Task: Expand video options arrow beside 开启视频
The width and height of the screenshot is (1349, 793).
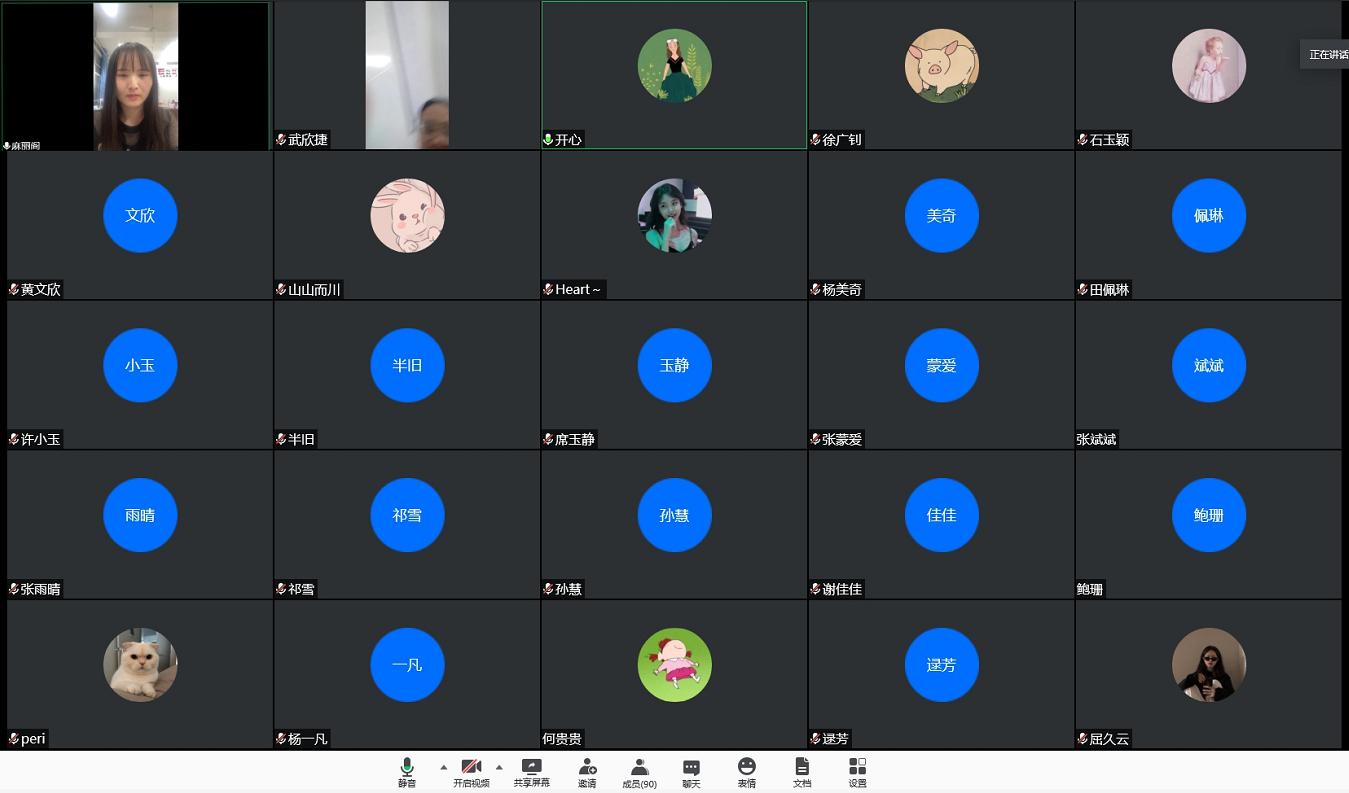Action: point(499,767)
